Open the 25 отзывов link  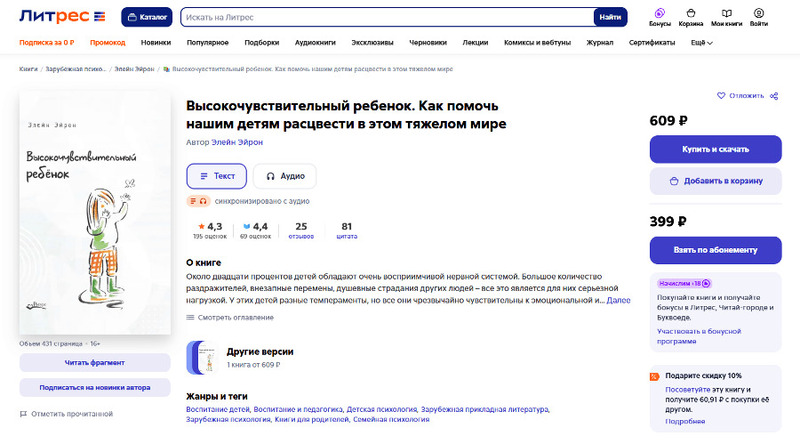click(x=301, y=230)
